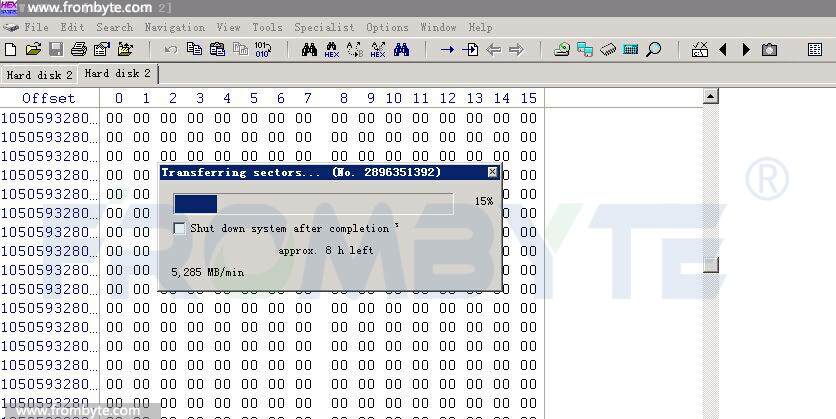Image resolution: width=836 pixels, height=419 pixels.
Task: Open the Options menu
Action: 387,27
